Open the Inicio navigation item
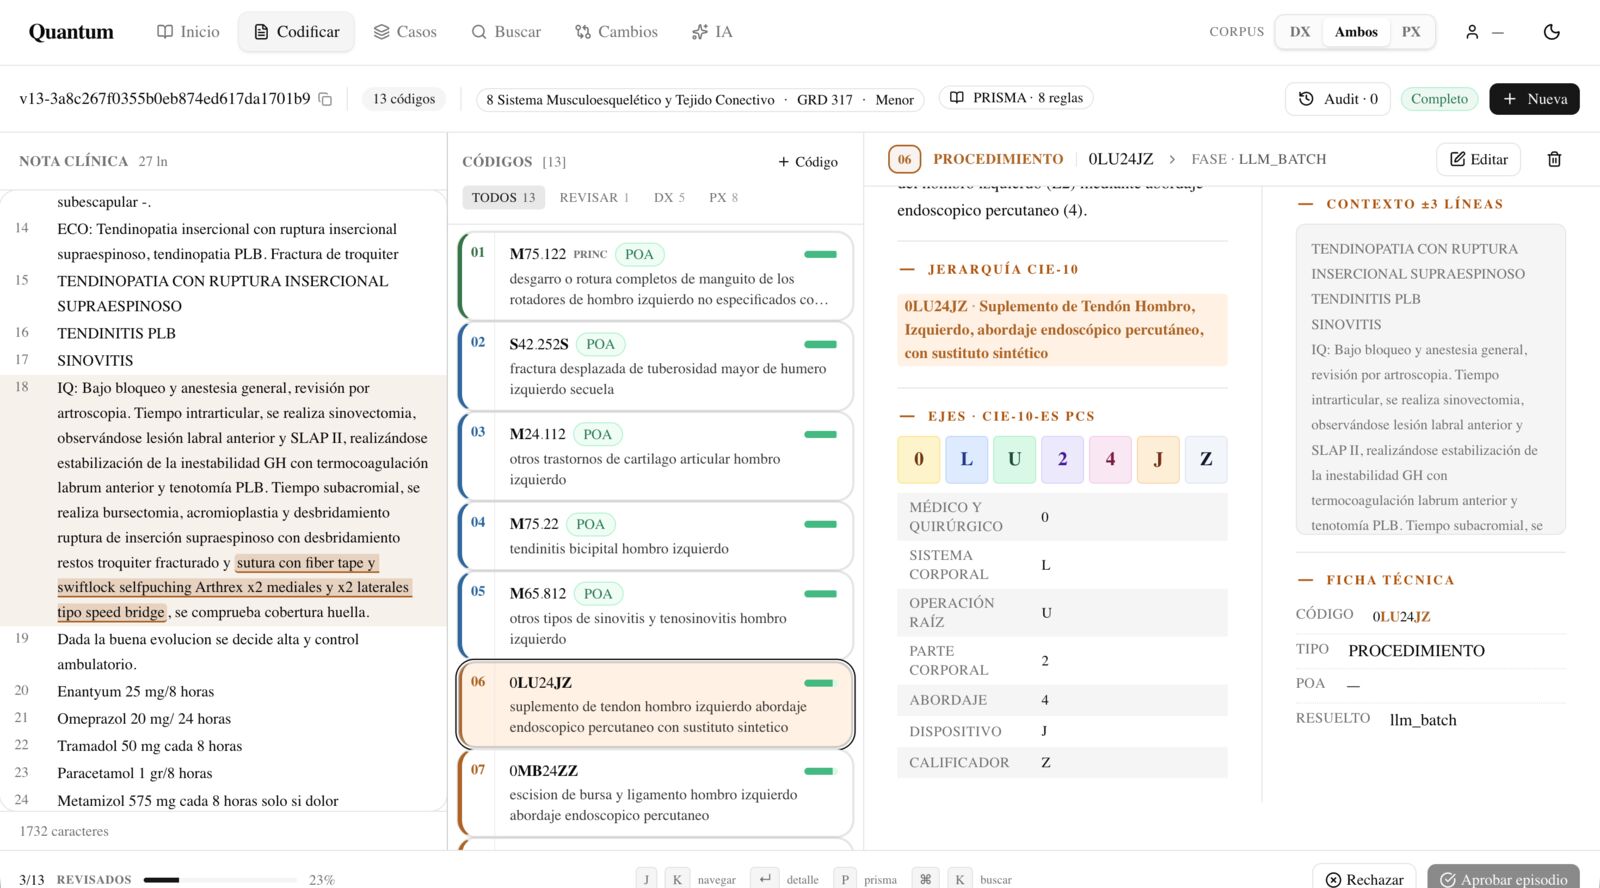 pyautogui.click(x=188, y=32)
